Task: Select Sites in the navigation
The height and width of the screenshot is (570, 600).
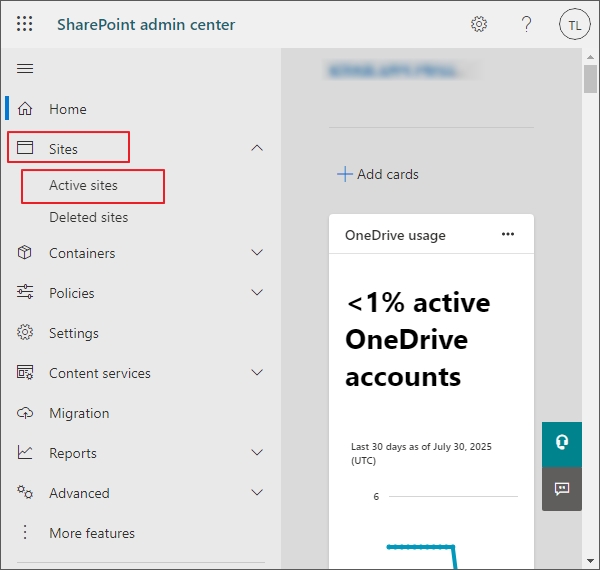Action: click(64, 149)
